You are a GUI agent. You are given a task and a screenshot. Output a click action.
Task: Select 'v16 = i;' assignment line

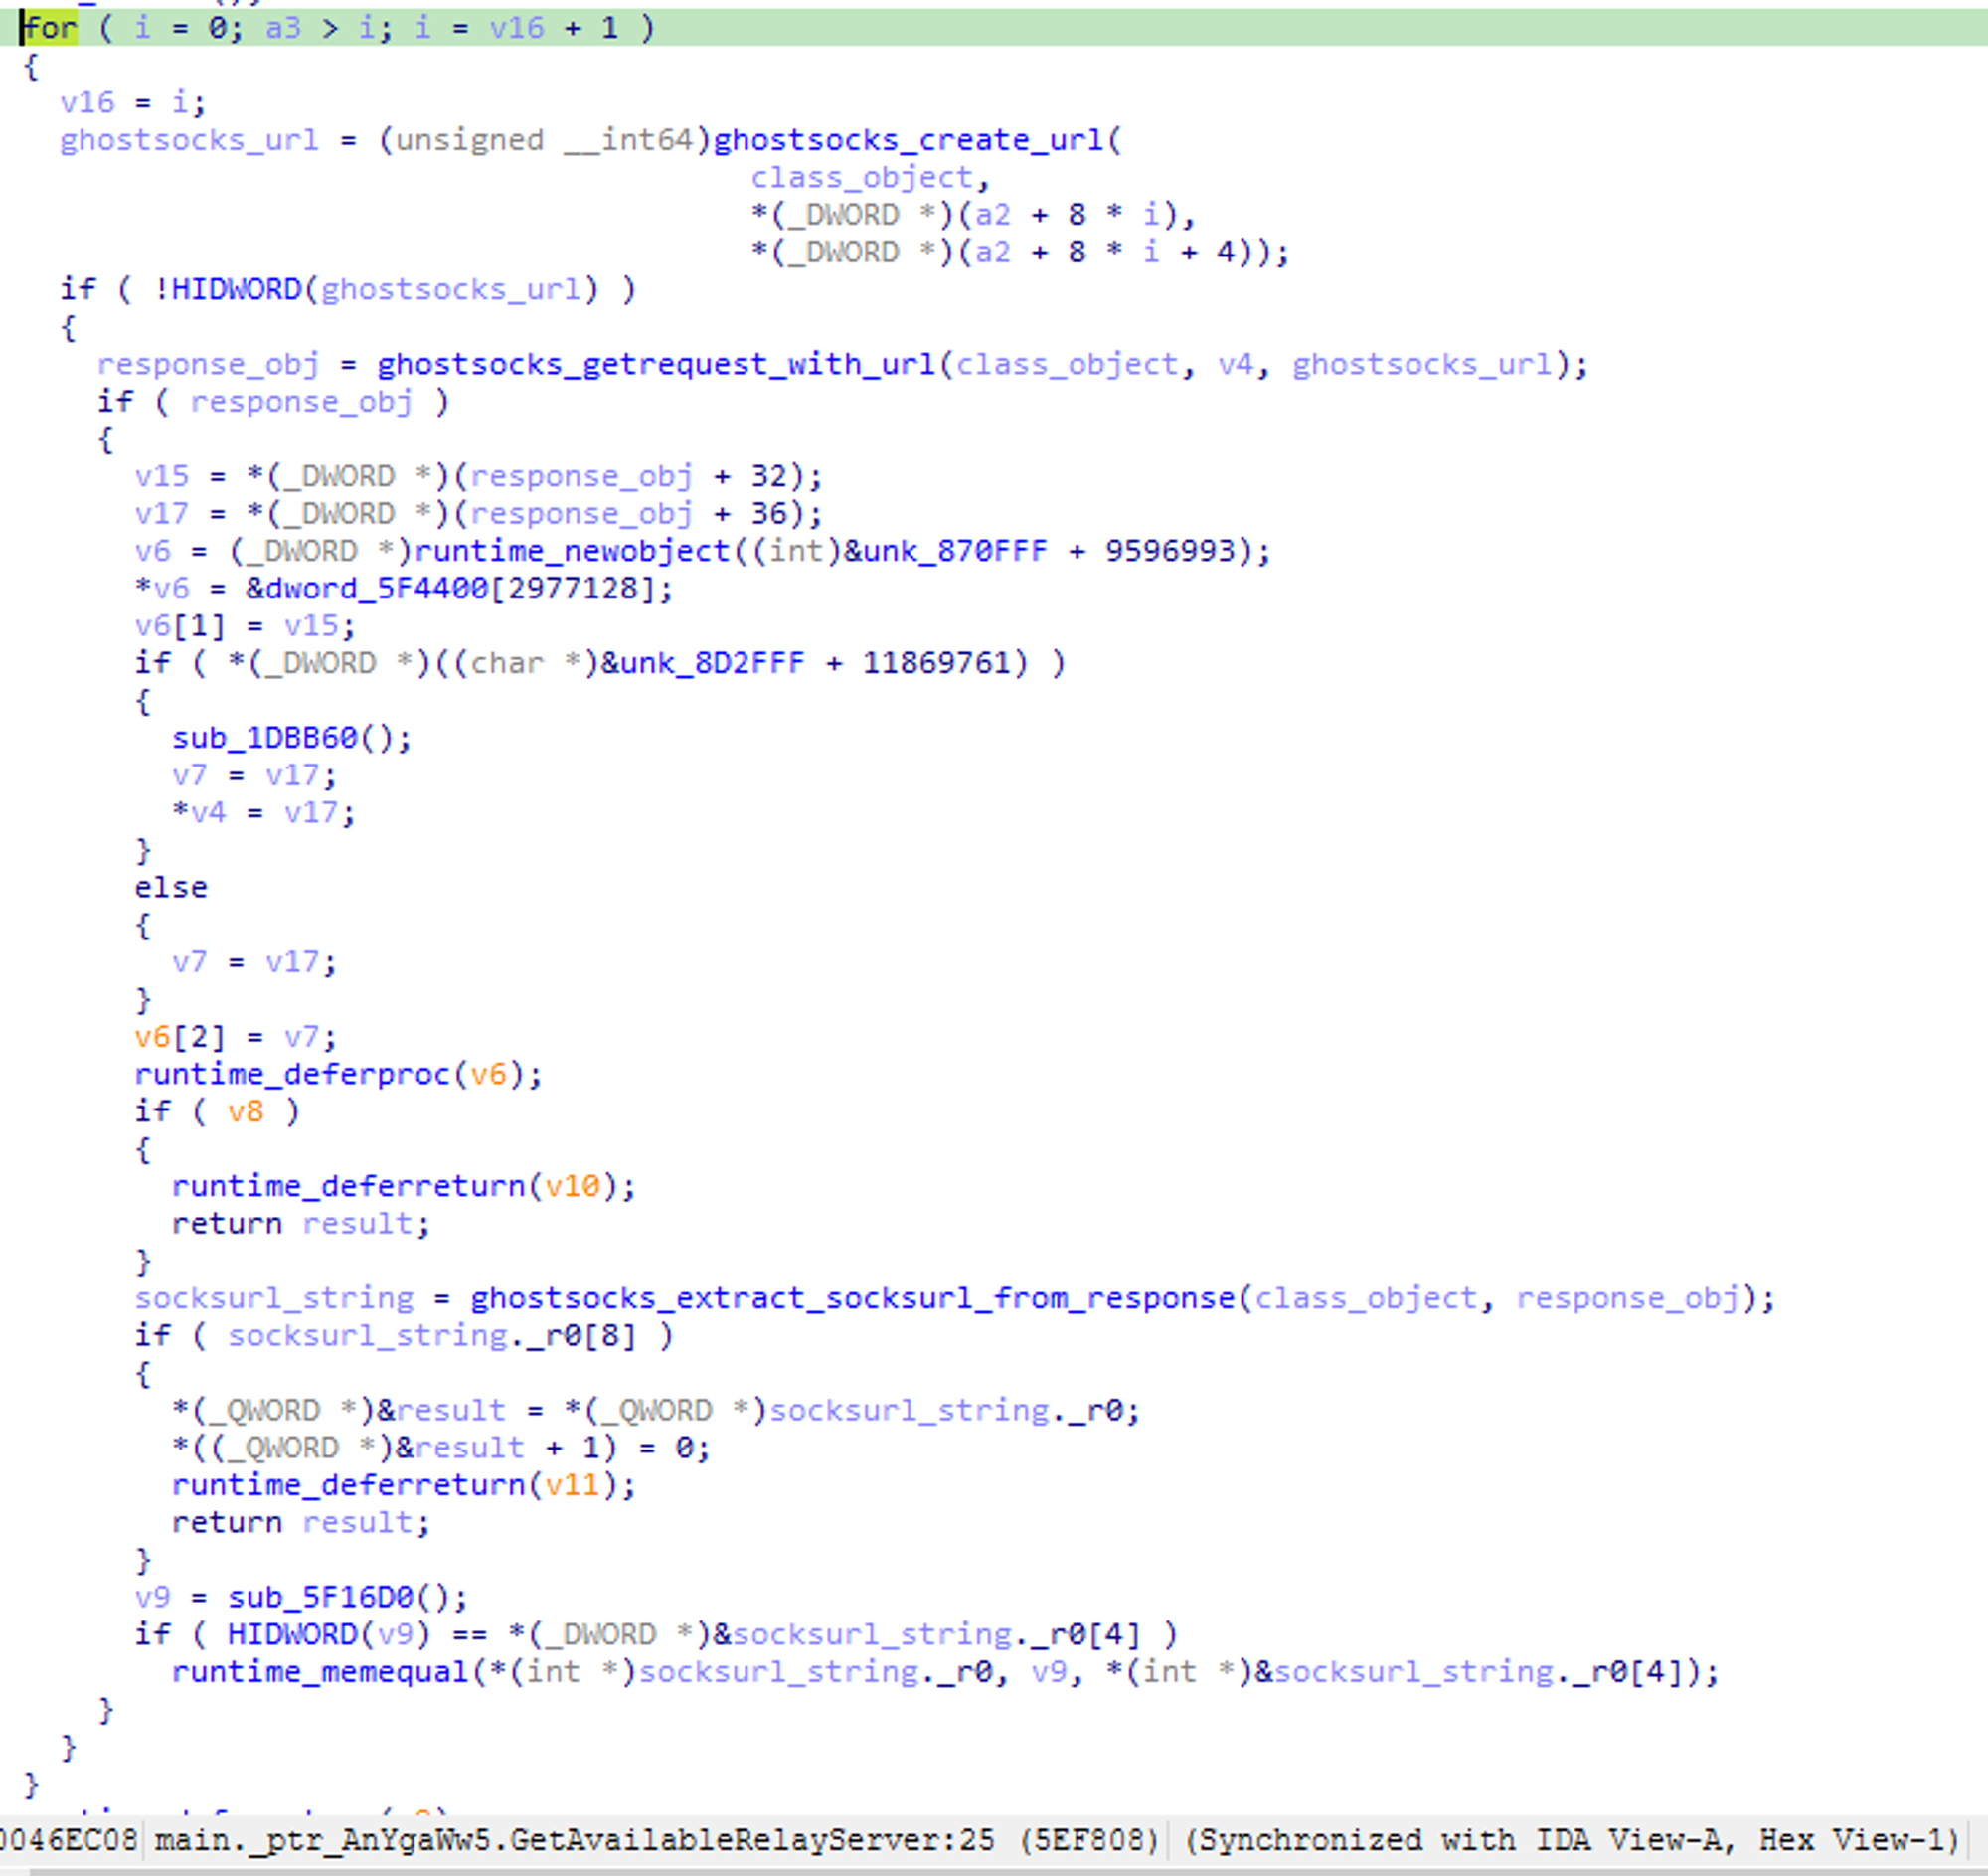point(133,103)
